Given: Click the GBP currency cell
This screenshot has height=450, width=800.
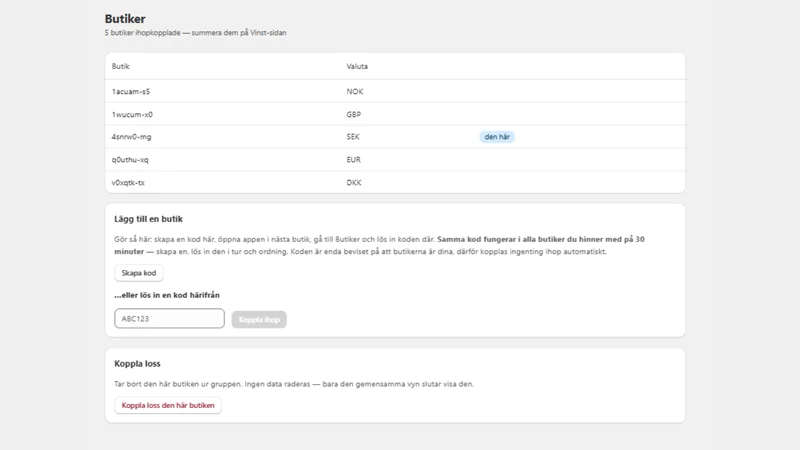Looking at the screenshot, I should coord(354,114).
